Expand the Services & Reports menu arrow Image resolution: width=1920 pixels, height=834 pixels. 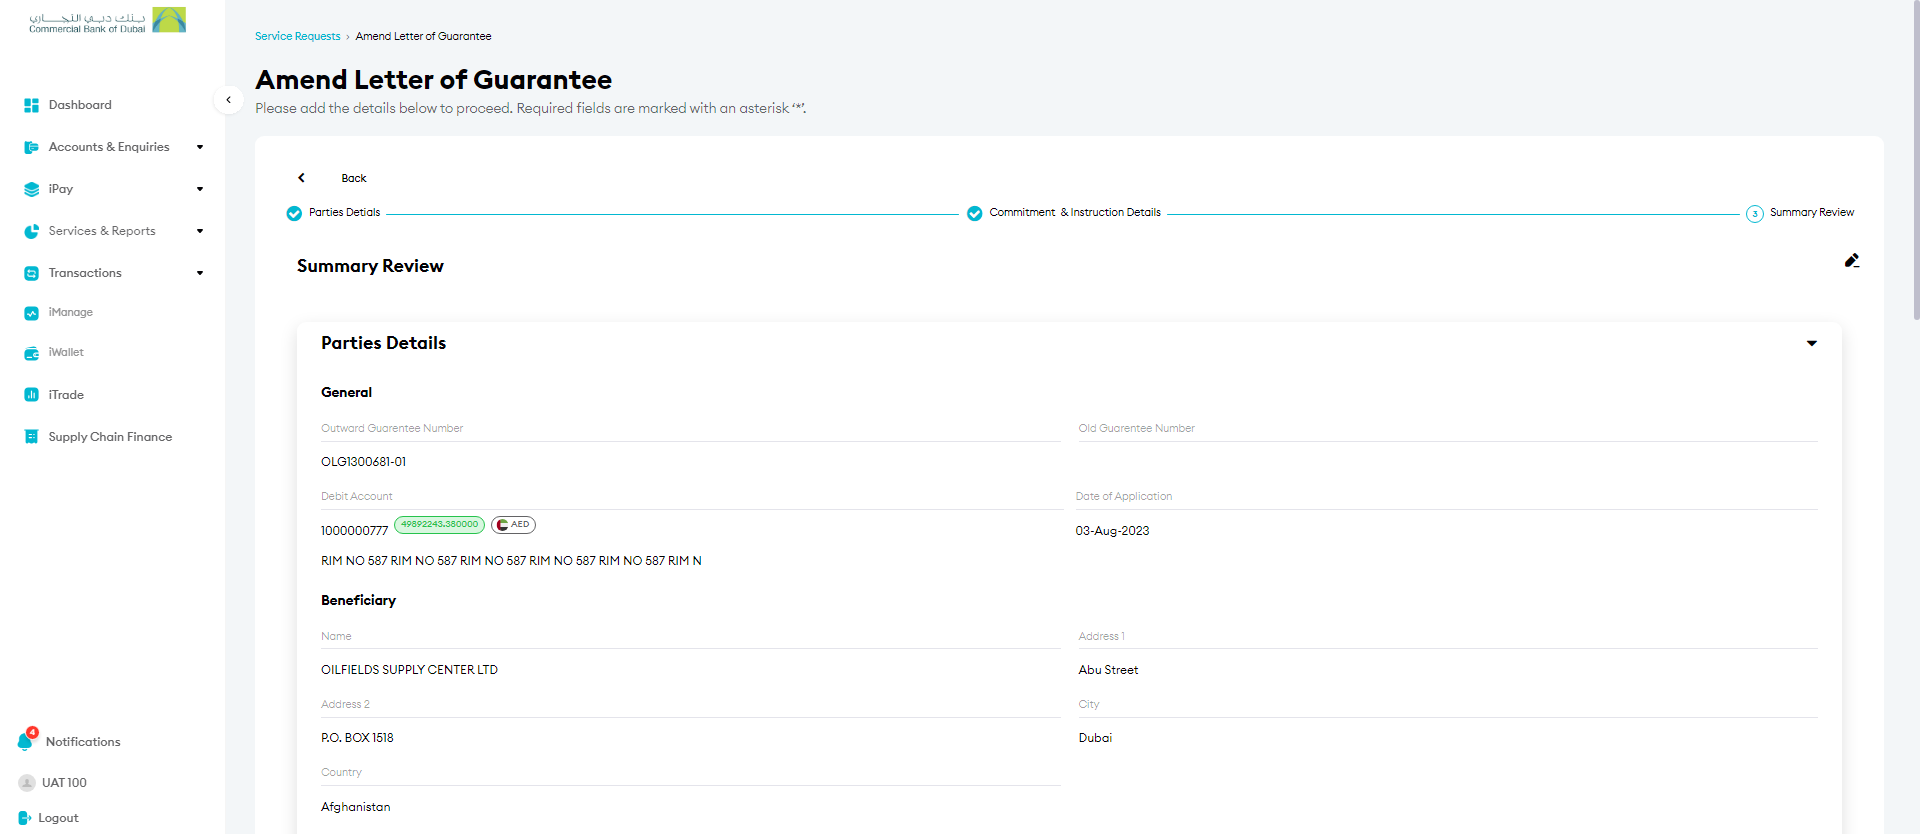click(x=200, y=231)
